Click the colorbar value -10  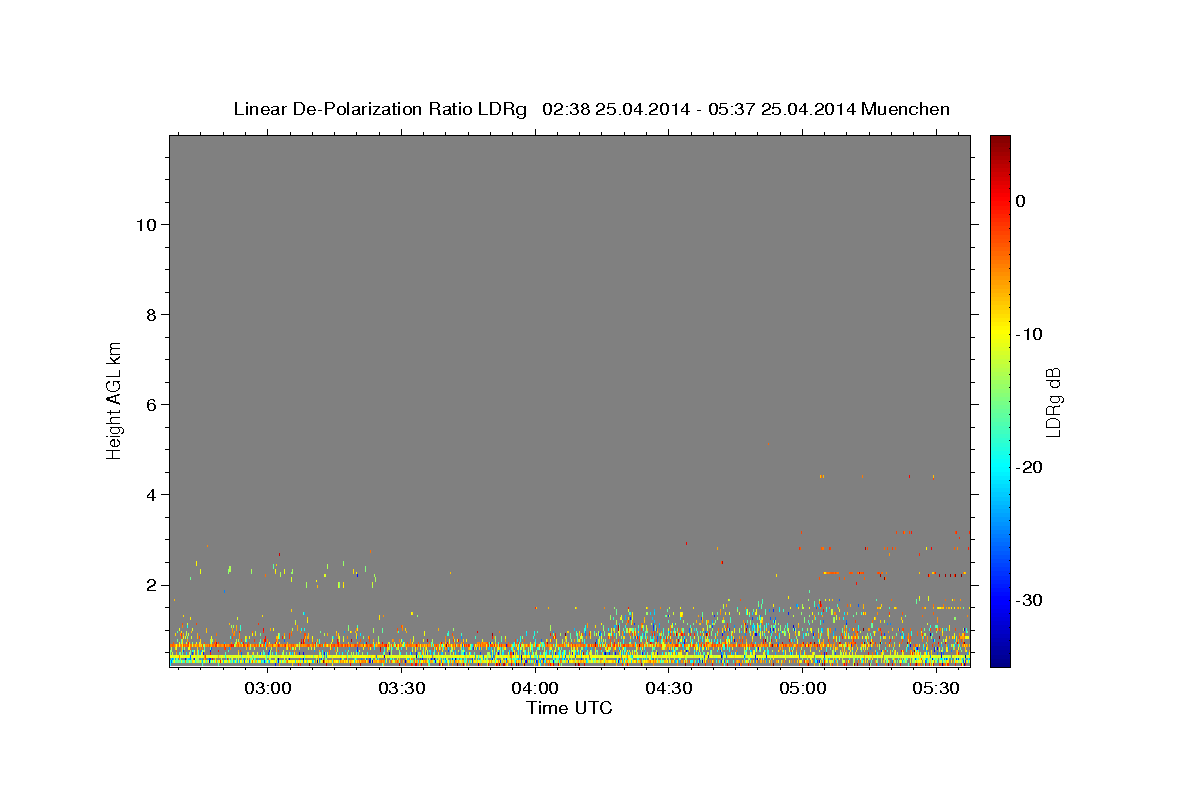[x=1030, y=334]
